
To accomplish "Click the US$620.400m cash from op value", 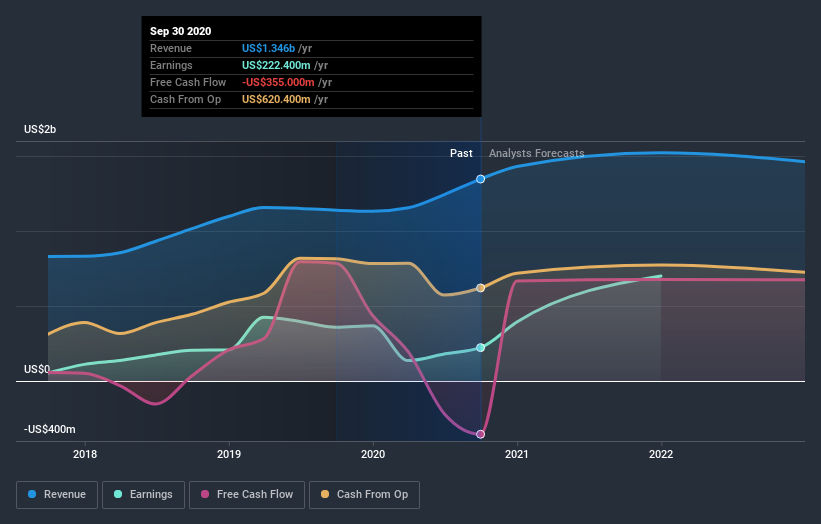I will tap(276, 99).
